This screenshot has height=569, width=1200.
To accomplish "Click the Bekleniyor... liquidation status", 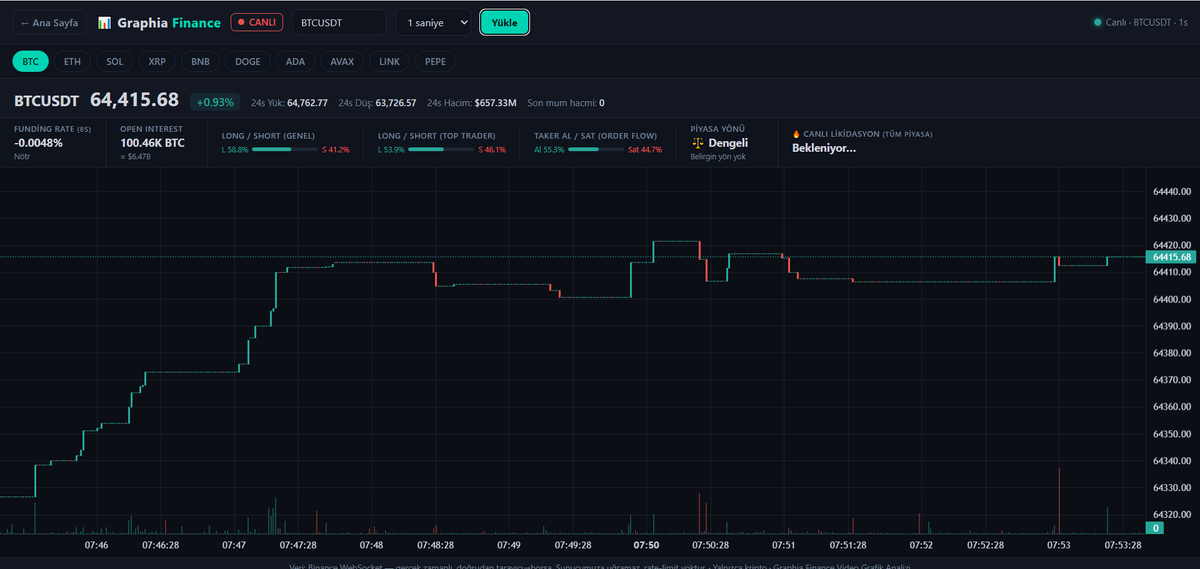I will point(824,148).
